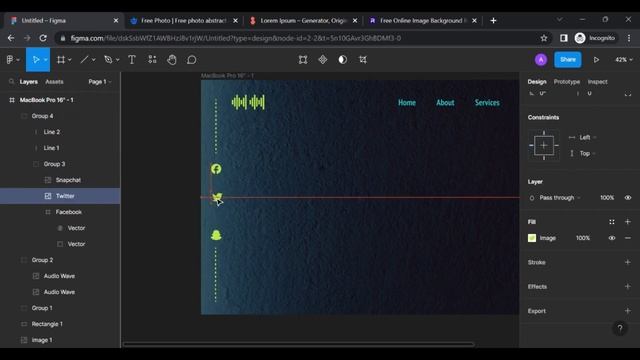Viewport: 640px width, 360px height.
Task: Add an effect with plus
Action: [628, 287]
